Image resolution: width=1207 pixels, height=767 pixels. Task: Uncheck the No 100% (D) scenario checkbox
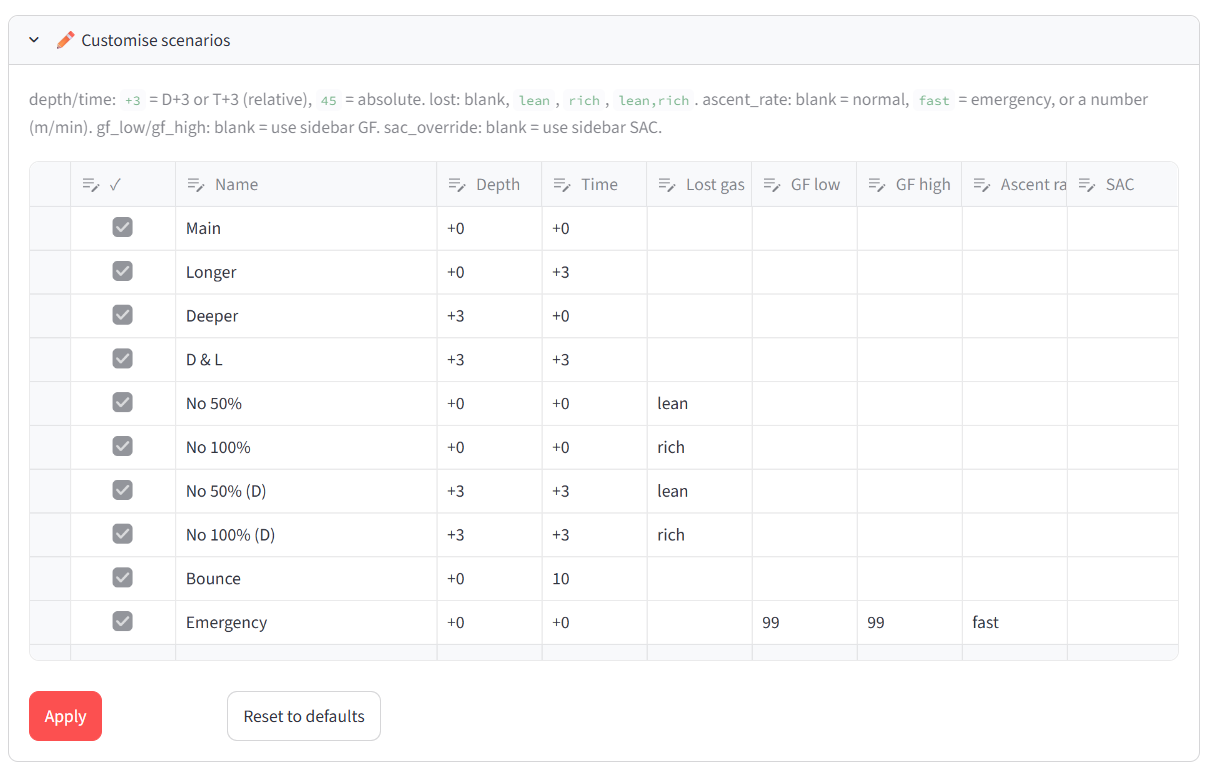122,534
